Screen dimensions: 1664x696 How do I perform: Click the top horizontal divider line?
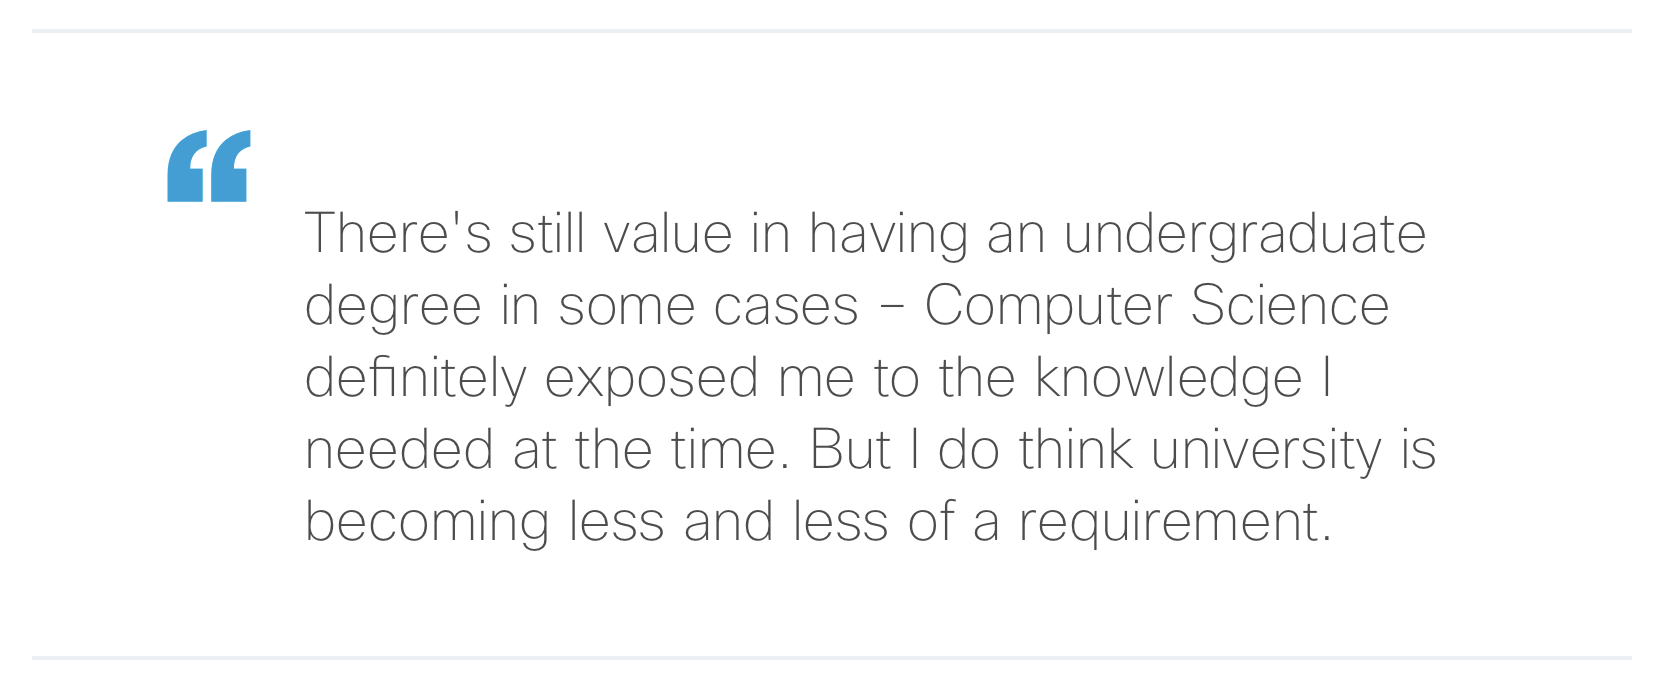832,31
